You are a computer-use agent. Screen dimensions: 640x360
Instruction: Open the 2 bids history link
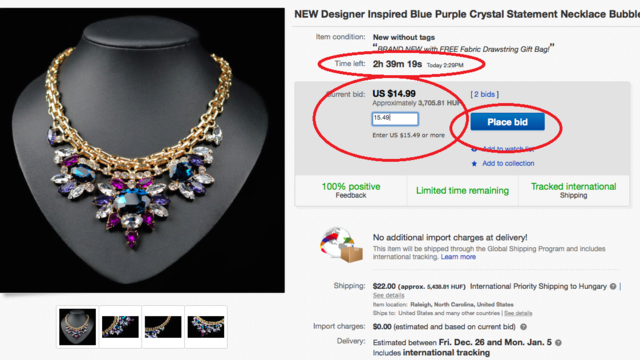click(484, 94)
